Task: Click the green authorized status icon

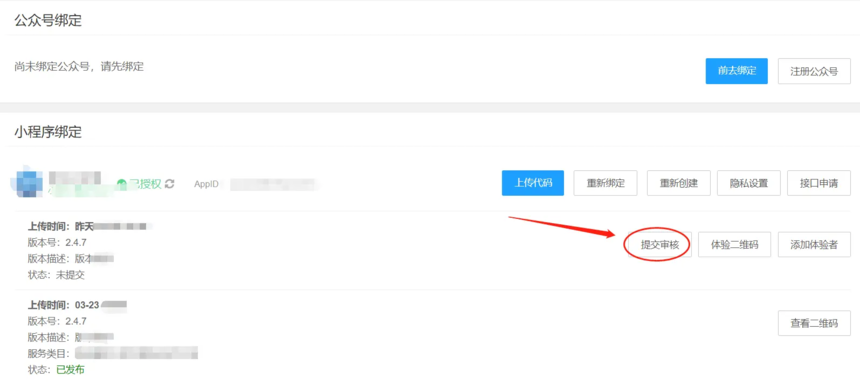Action: (x=122, y=184)
